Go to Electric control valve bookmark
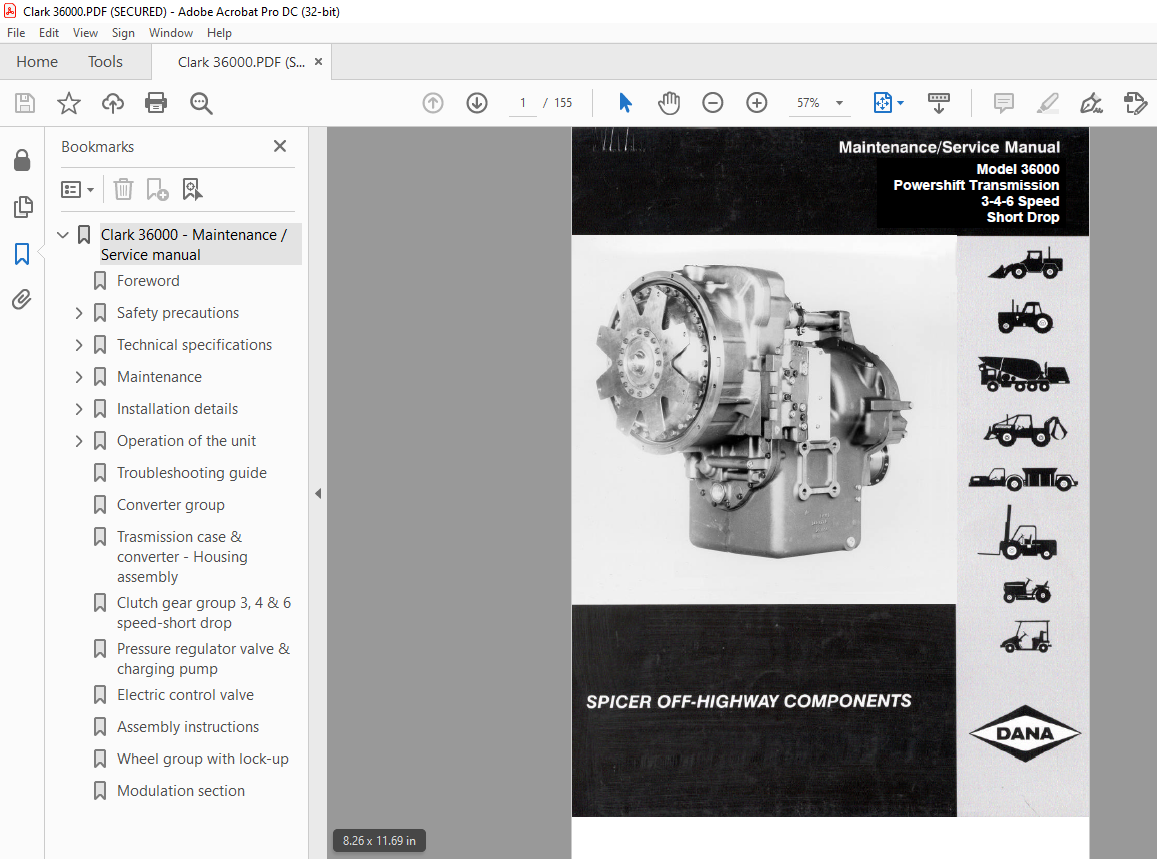This screenshot has width=1157, height=859. 185,694
